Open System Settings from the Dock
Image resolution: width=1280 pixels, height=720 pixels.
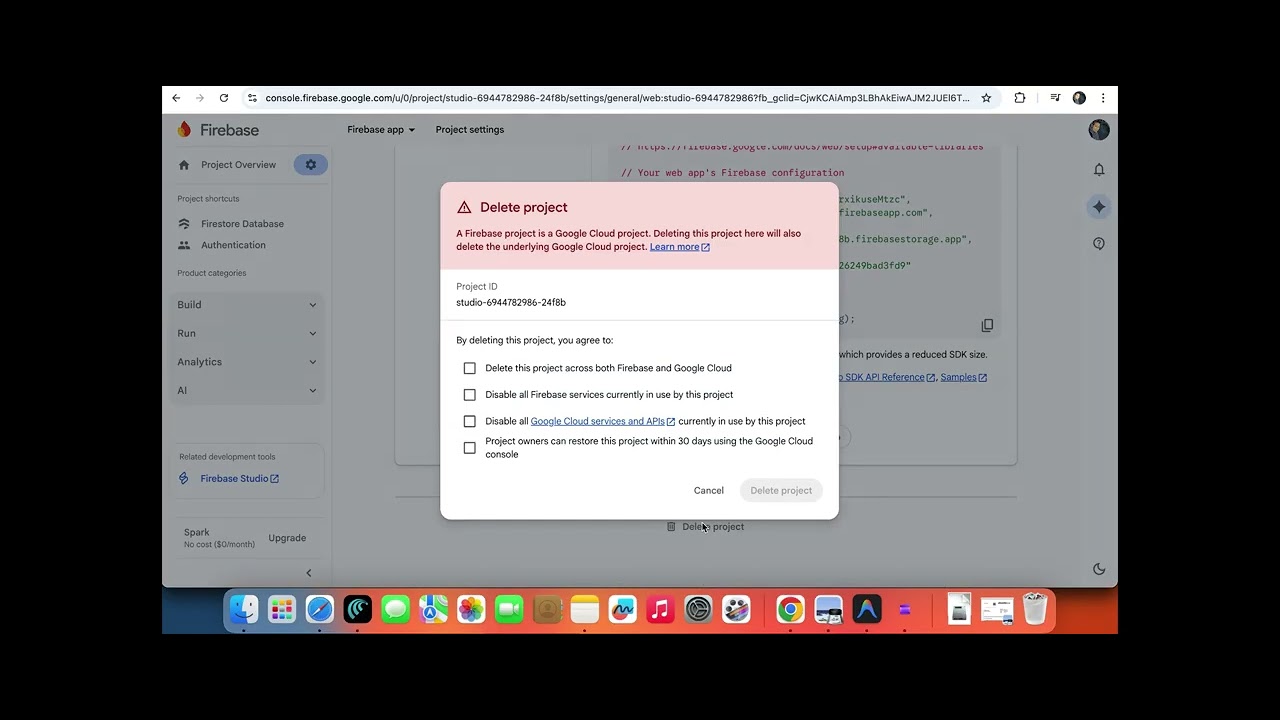698,609
